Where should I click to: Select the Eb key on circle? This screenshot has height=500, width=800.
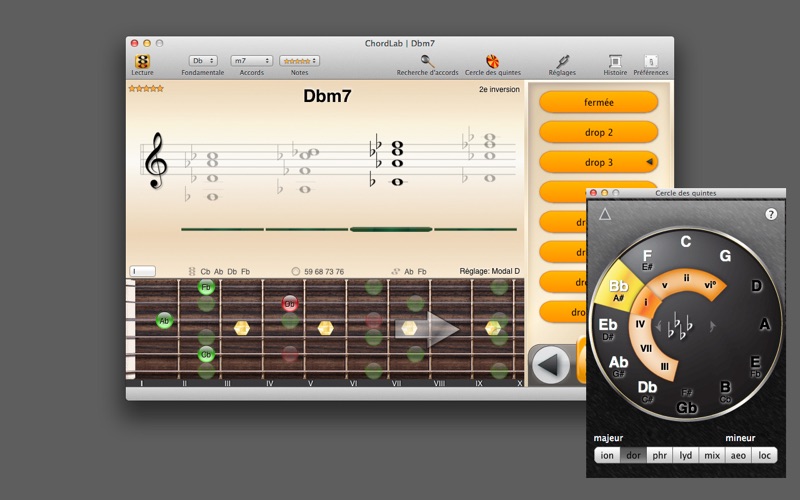[x=608, y=325]
